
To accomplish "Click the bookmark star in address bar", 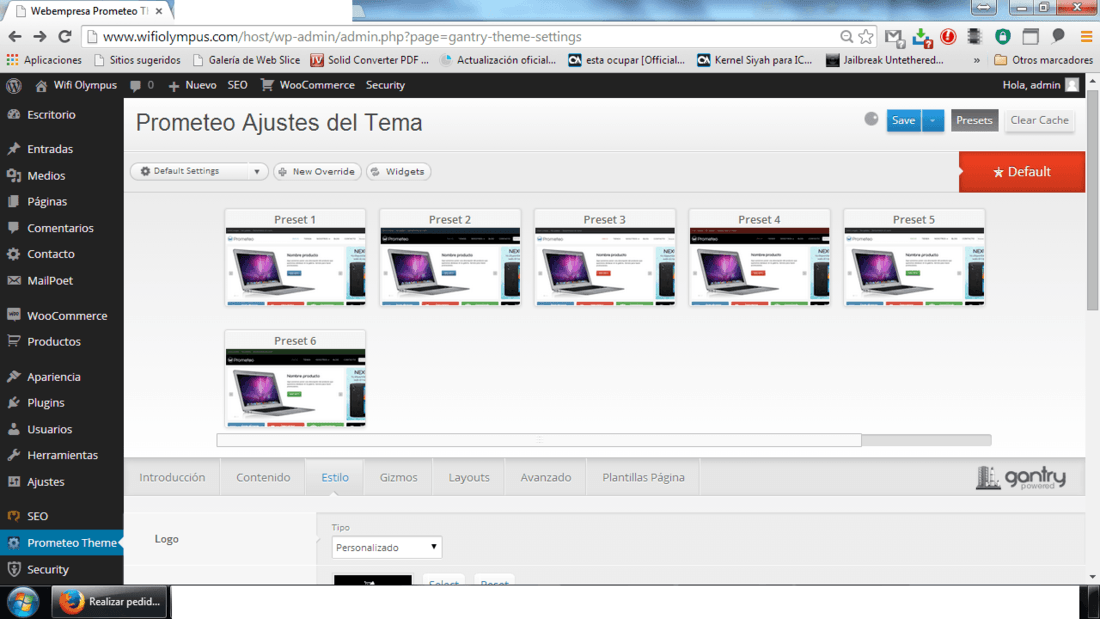I will (866, 36).
